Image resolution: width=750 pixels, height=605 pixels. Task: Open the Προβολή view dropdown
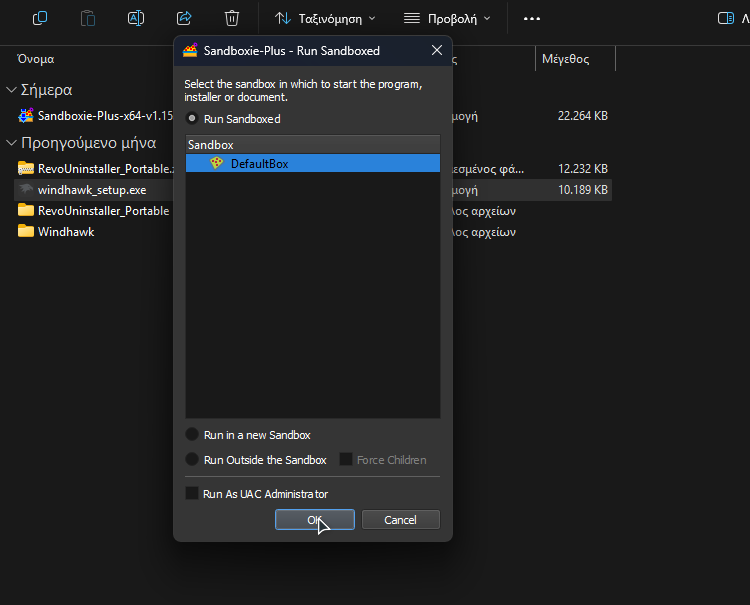(x=447, y=19)
